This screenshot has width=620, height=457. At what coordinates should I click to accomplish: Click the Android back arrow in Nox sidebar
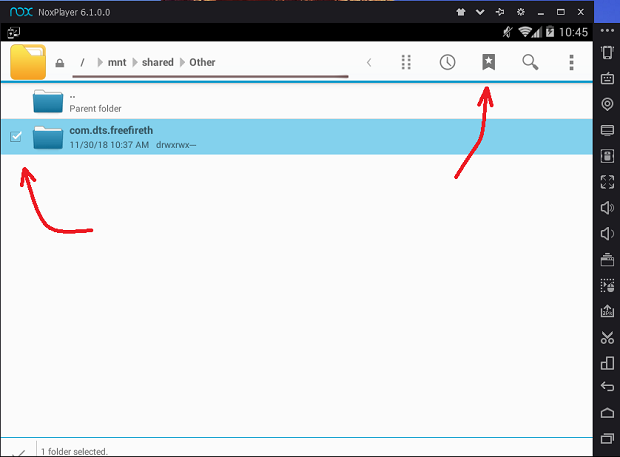click(607, 386)
